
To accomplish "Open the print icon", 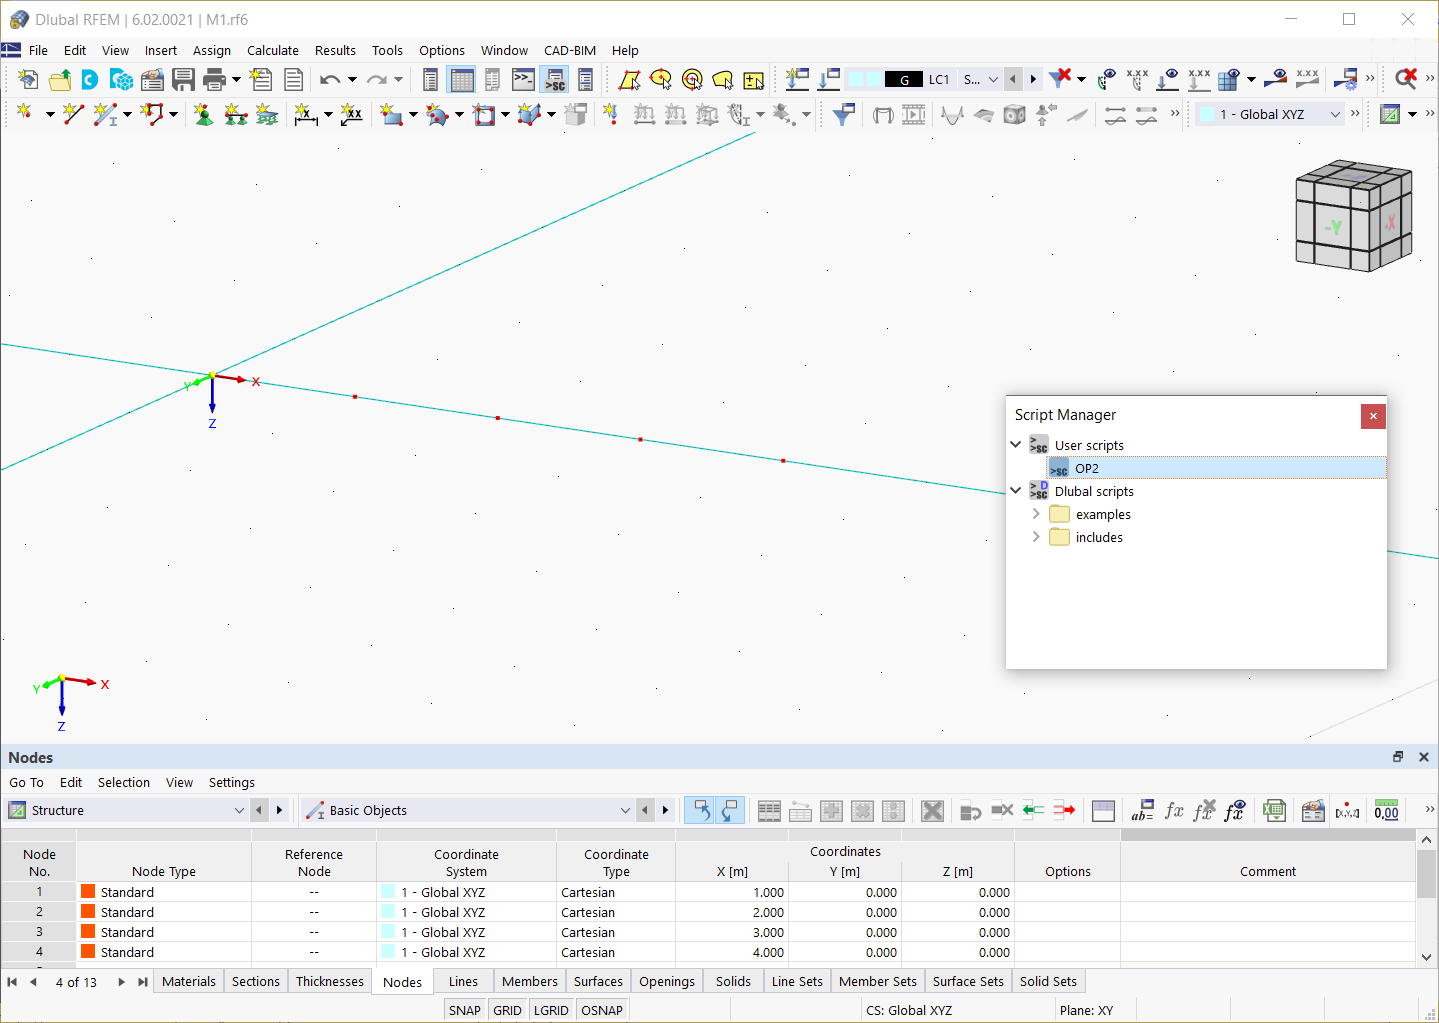I will click(x=212, y=79).
